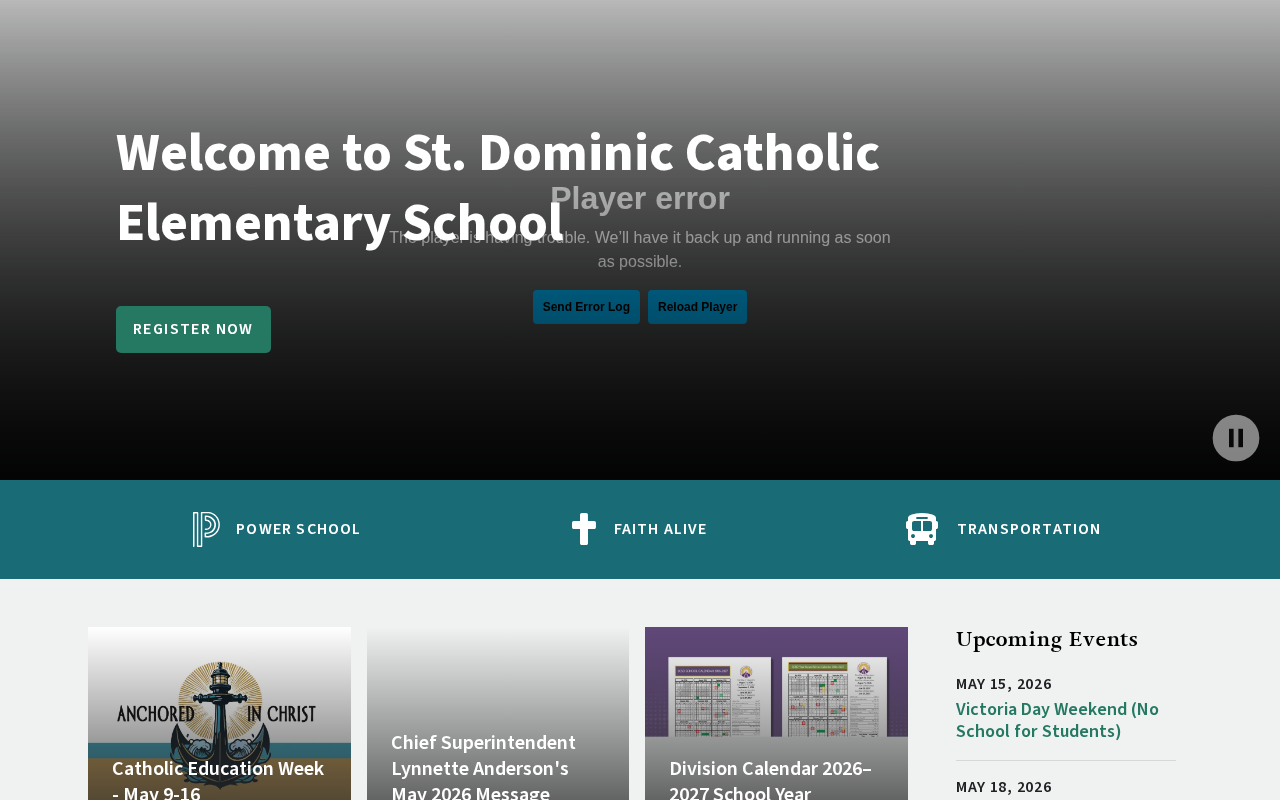Click the Transportation bus icon

(x=922, y=529)
